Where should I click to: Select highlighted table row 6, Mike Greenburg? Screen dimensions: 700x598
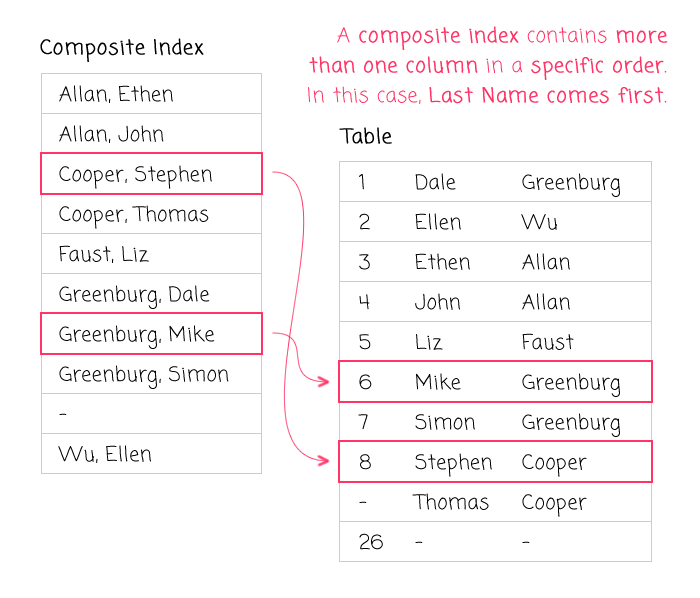495,382
